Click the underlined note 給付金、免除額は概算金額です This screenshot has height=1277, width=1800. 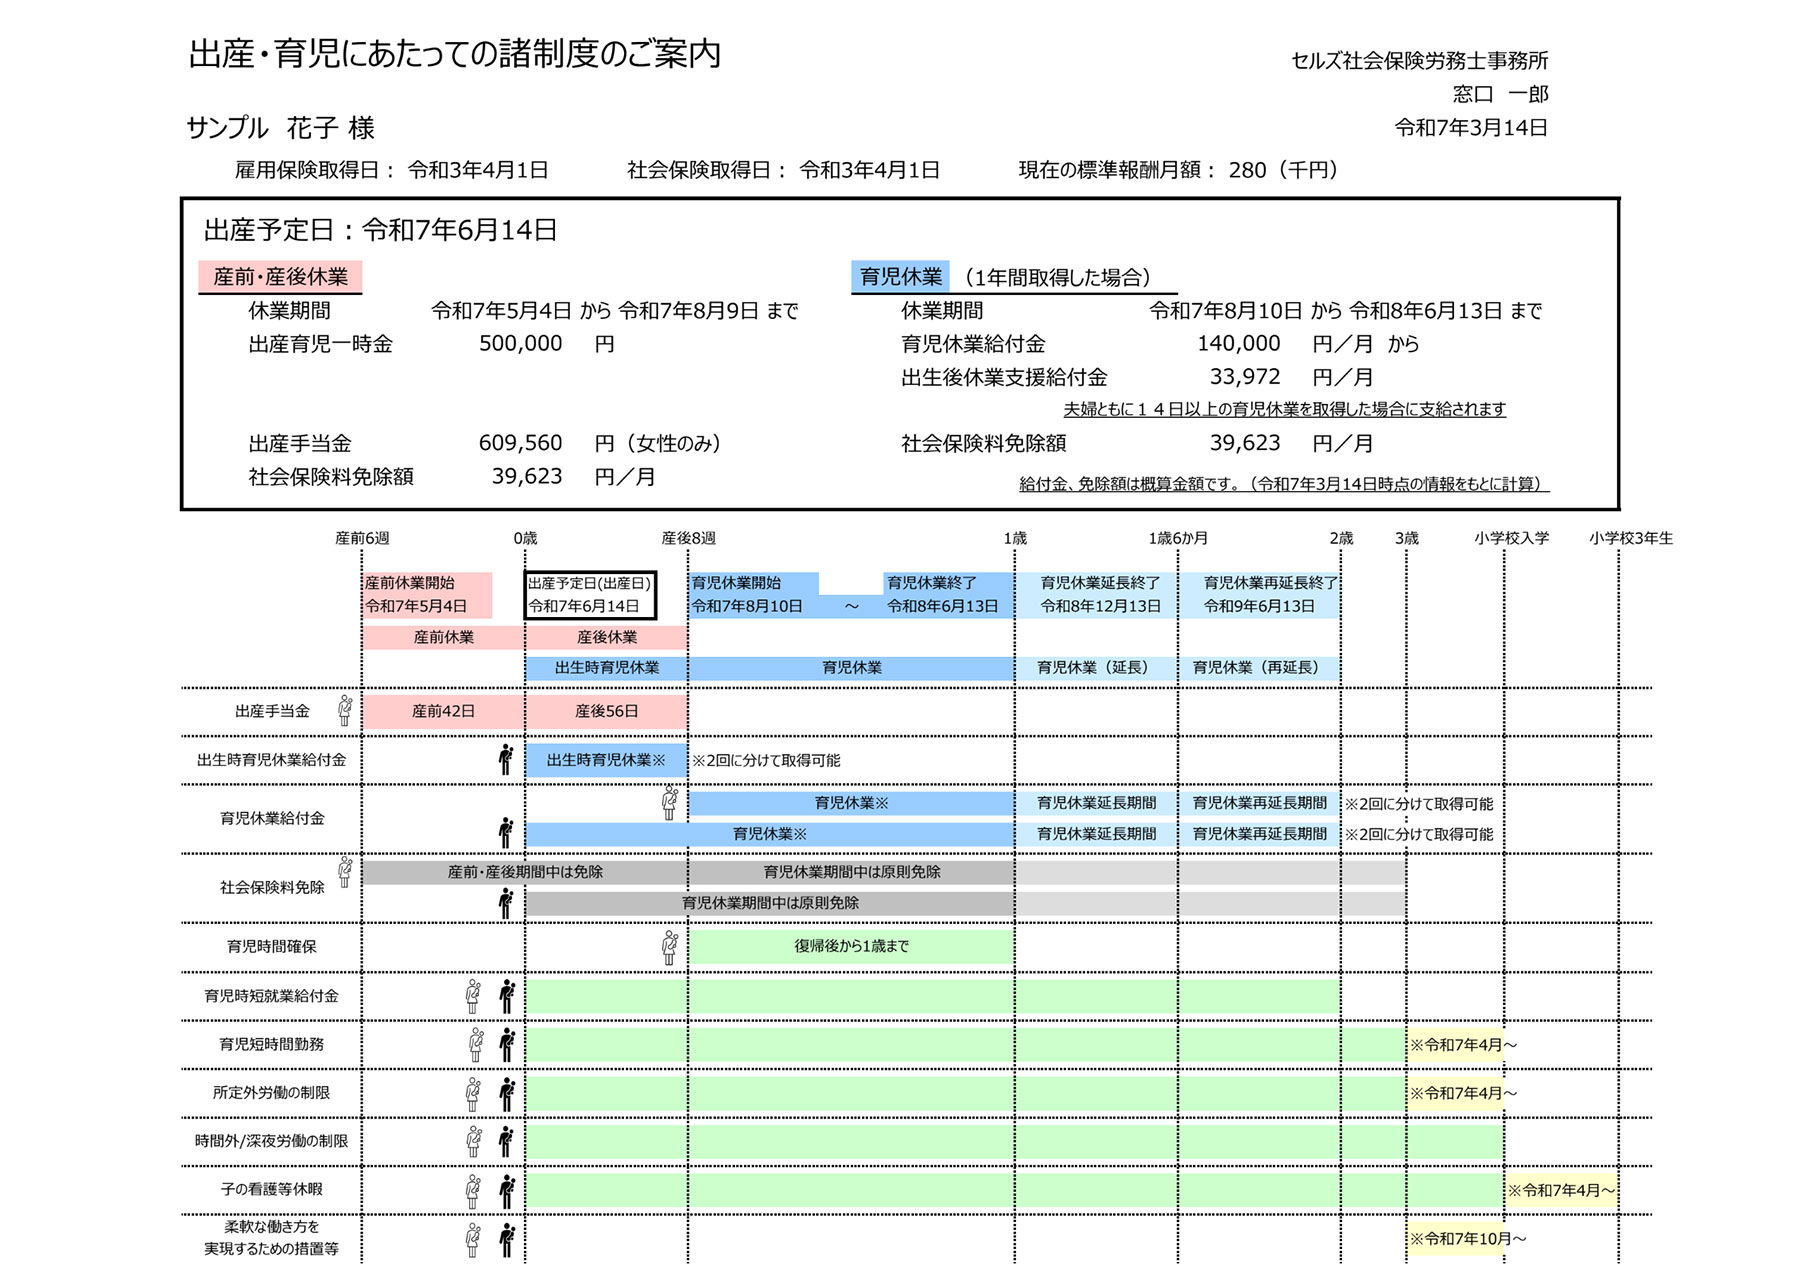coord(1284,484)
